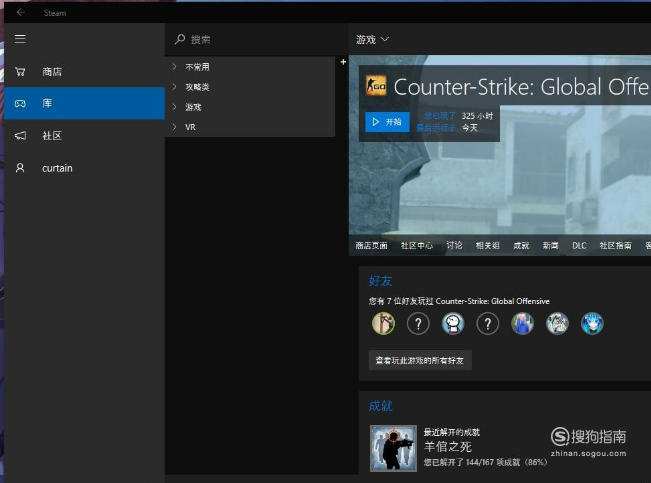Open the fifth friend's avatar
This screenshot has height=483, width=651.
(523, 324)
